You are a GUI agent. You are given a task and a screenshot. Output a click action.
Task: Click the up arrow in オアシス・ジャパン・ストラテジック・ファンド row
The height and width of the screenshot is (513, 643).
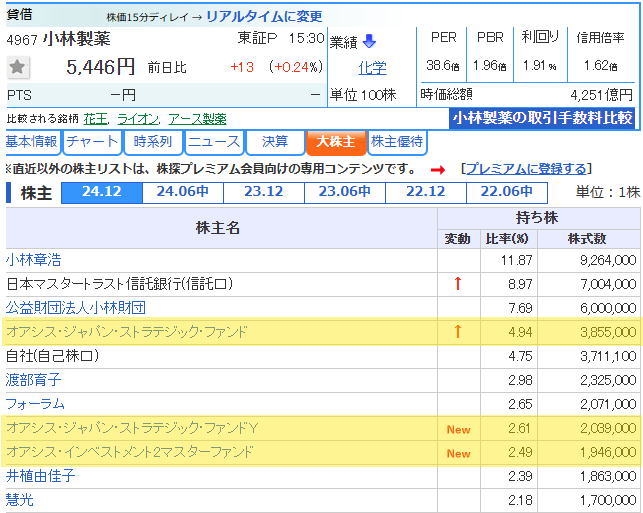[458, 331]
